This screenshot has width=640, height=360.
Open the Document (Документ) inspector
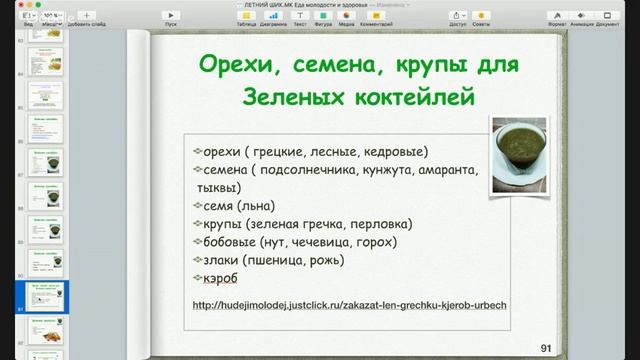607,16
